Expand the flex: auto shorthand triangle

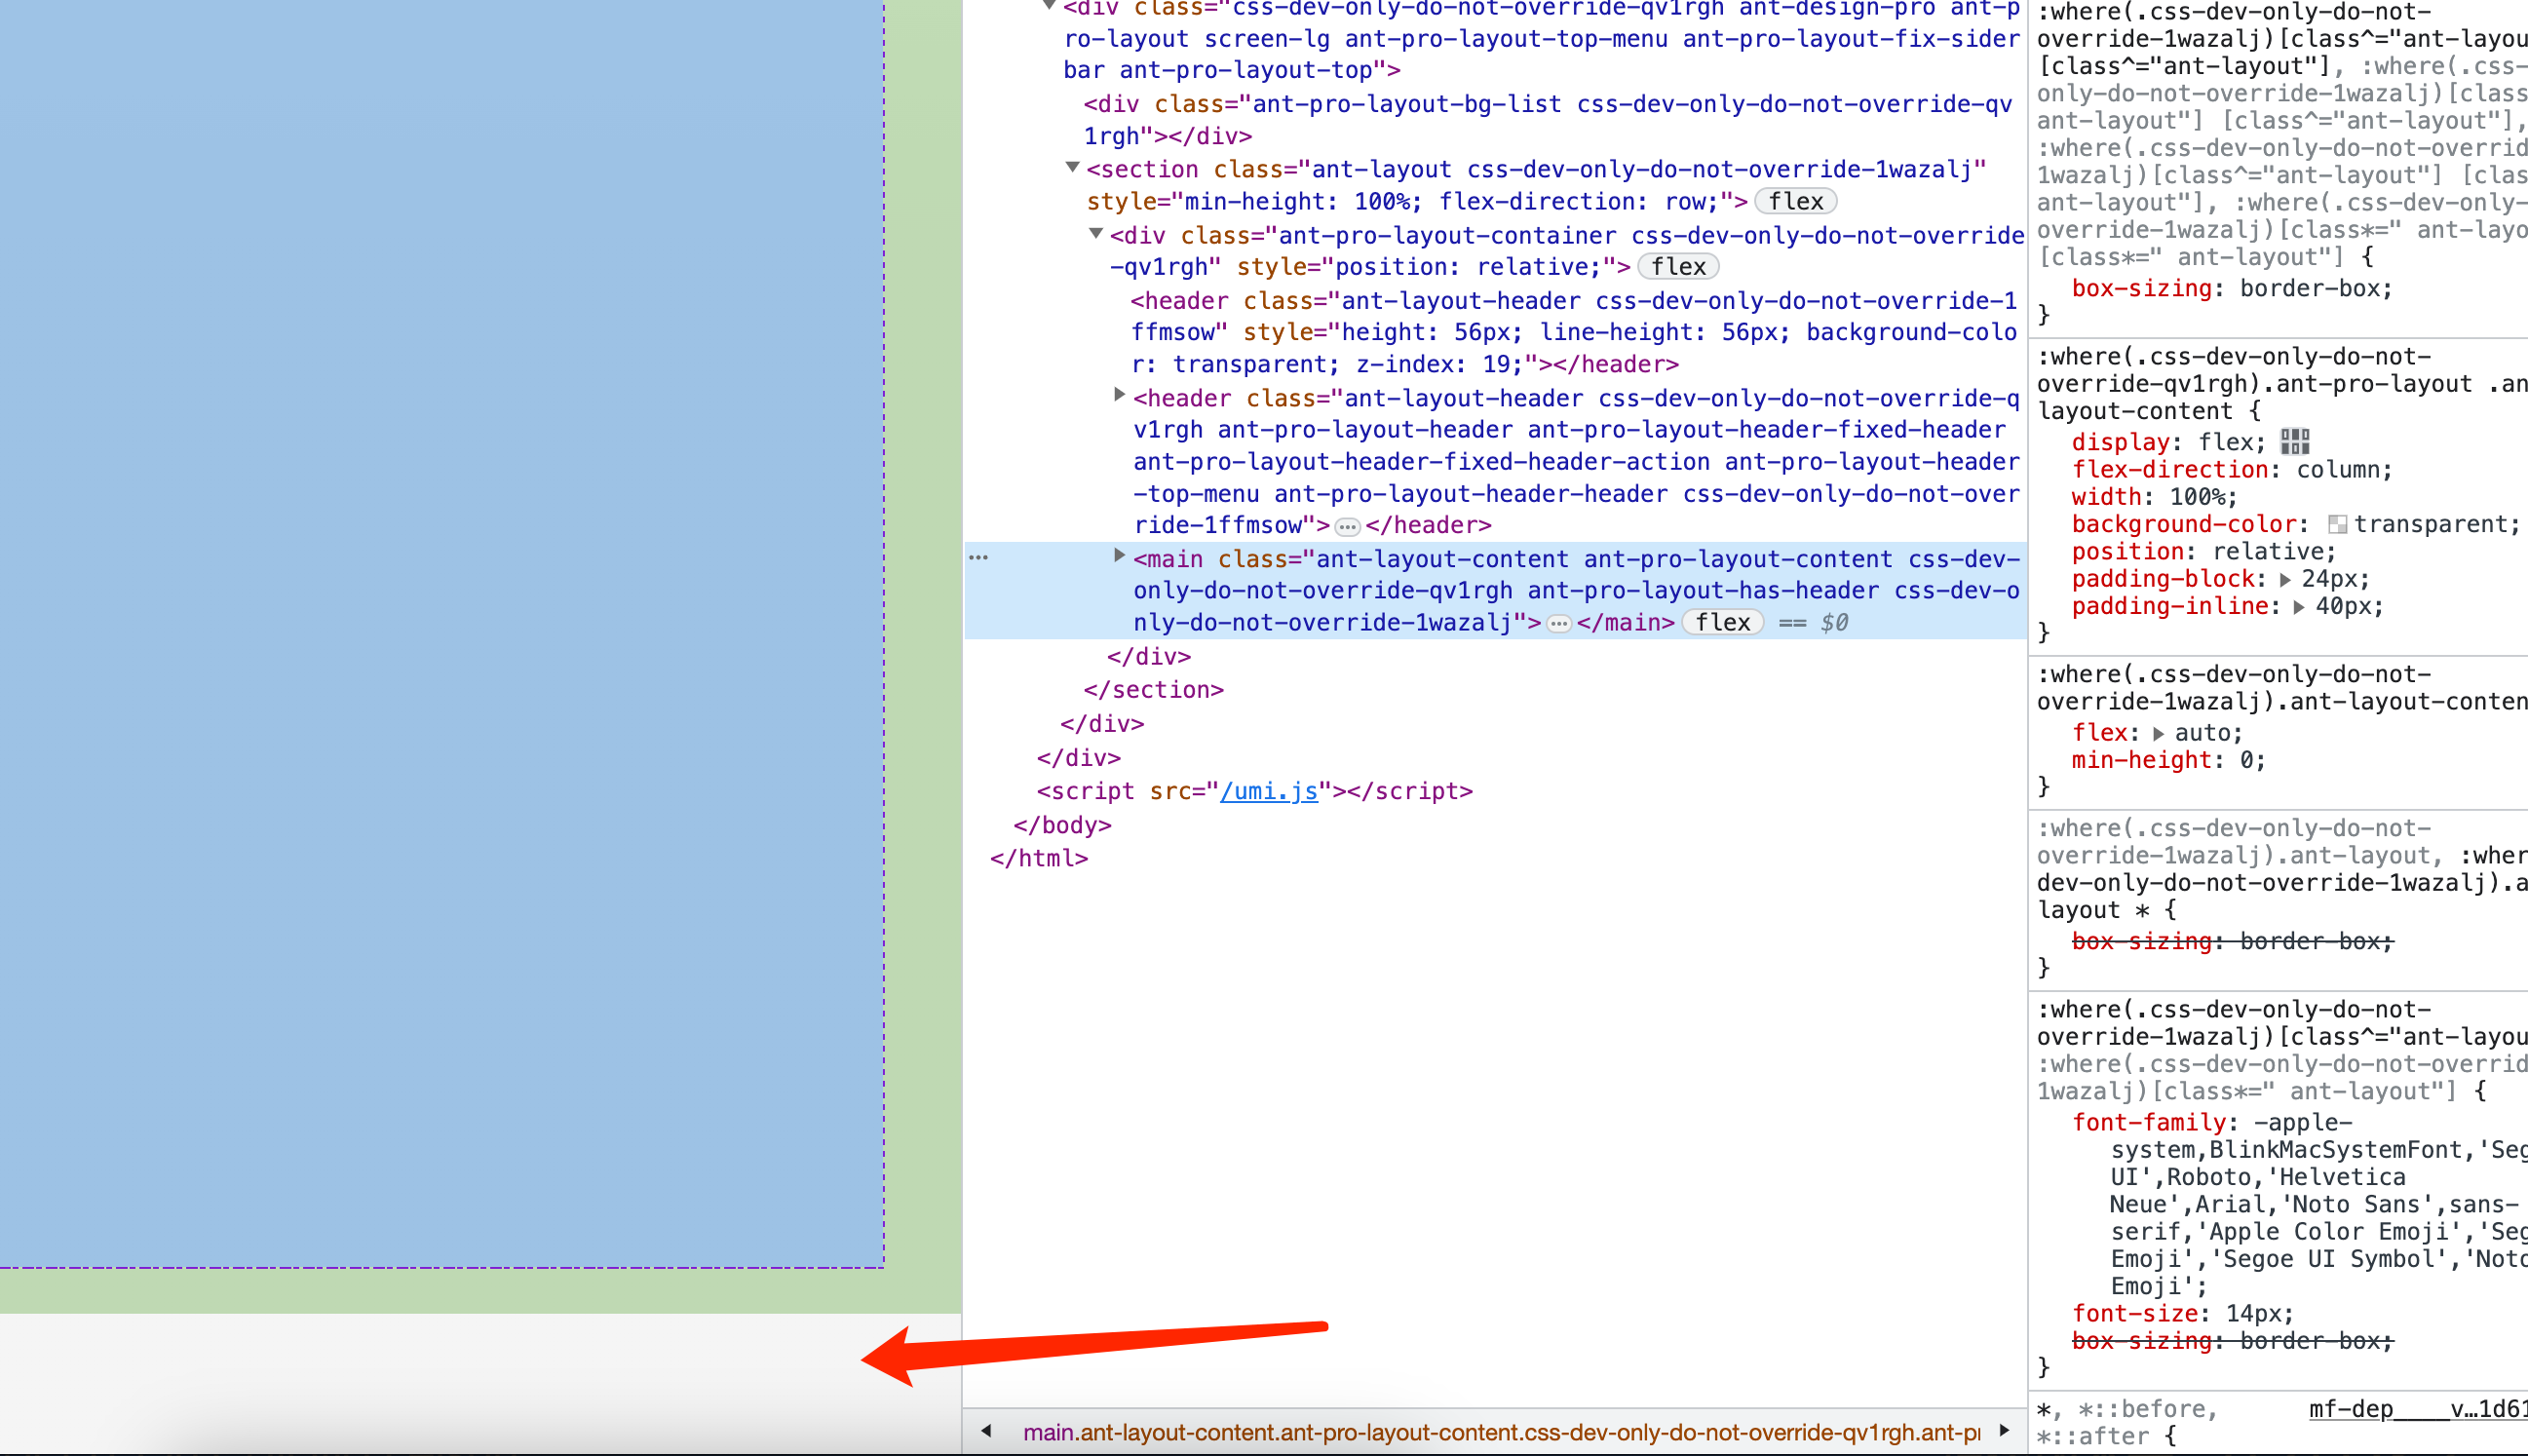tap(2158, 733)
